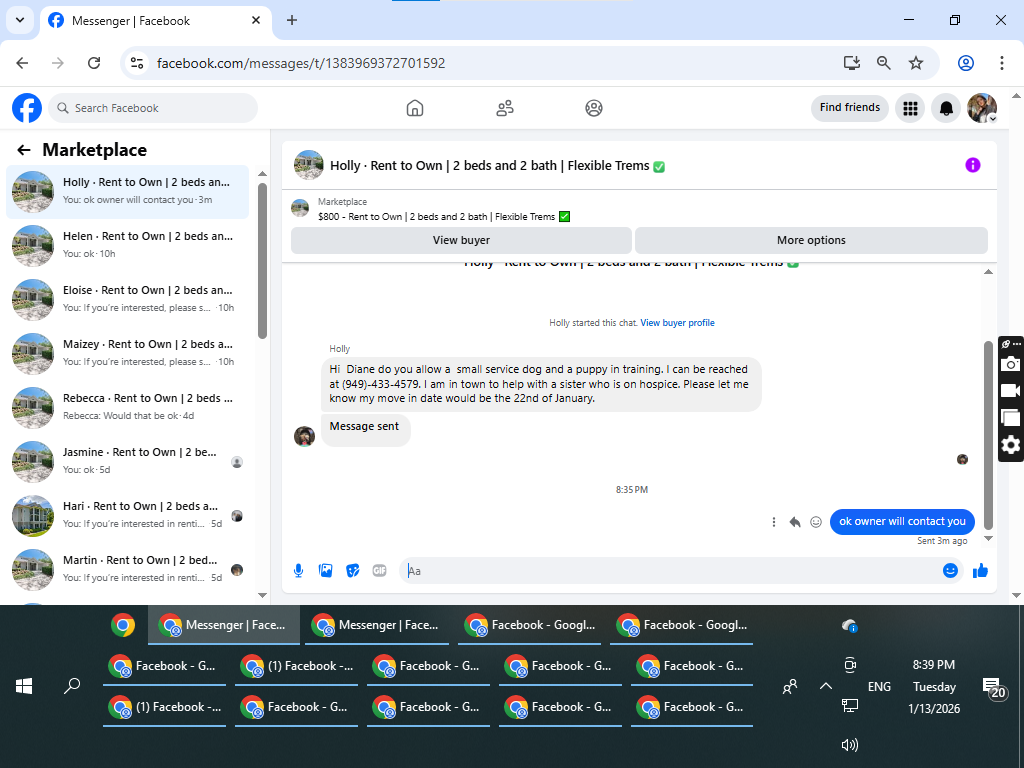1024x768 pixels.
Task: Open Chrome three-dot menu
Action: point(1001,63)
